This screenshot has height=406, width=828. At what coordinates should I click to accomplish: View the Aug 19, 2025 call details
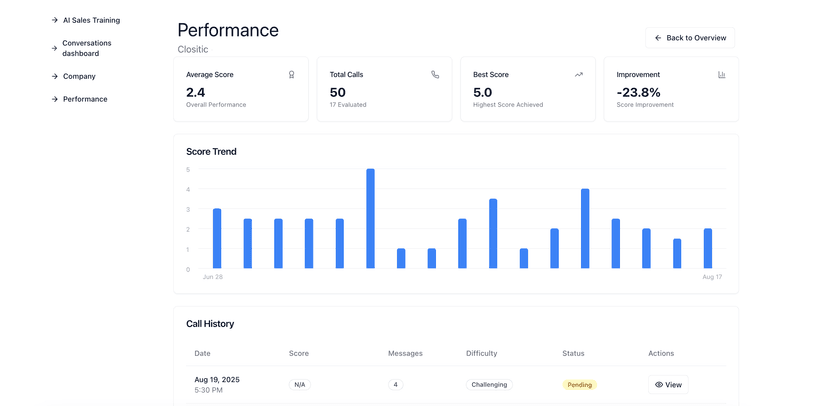[x=668, y=384]
